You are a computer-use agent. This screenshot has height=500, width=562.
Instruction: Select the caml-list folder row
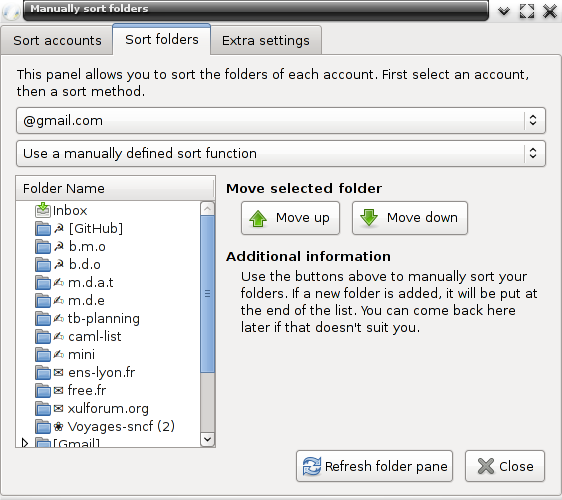[108, 337]
